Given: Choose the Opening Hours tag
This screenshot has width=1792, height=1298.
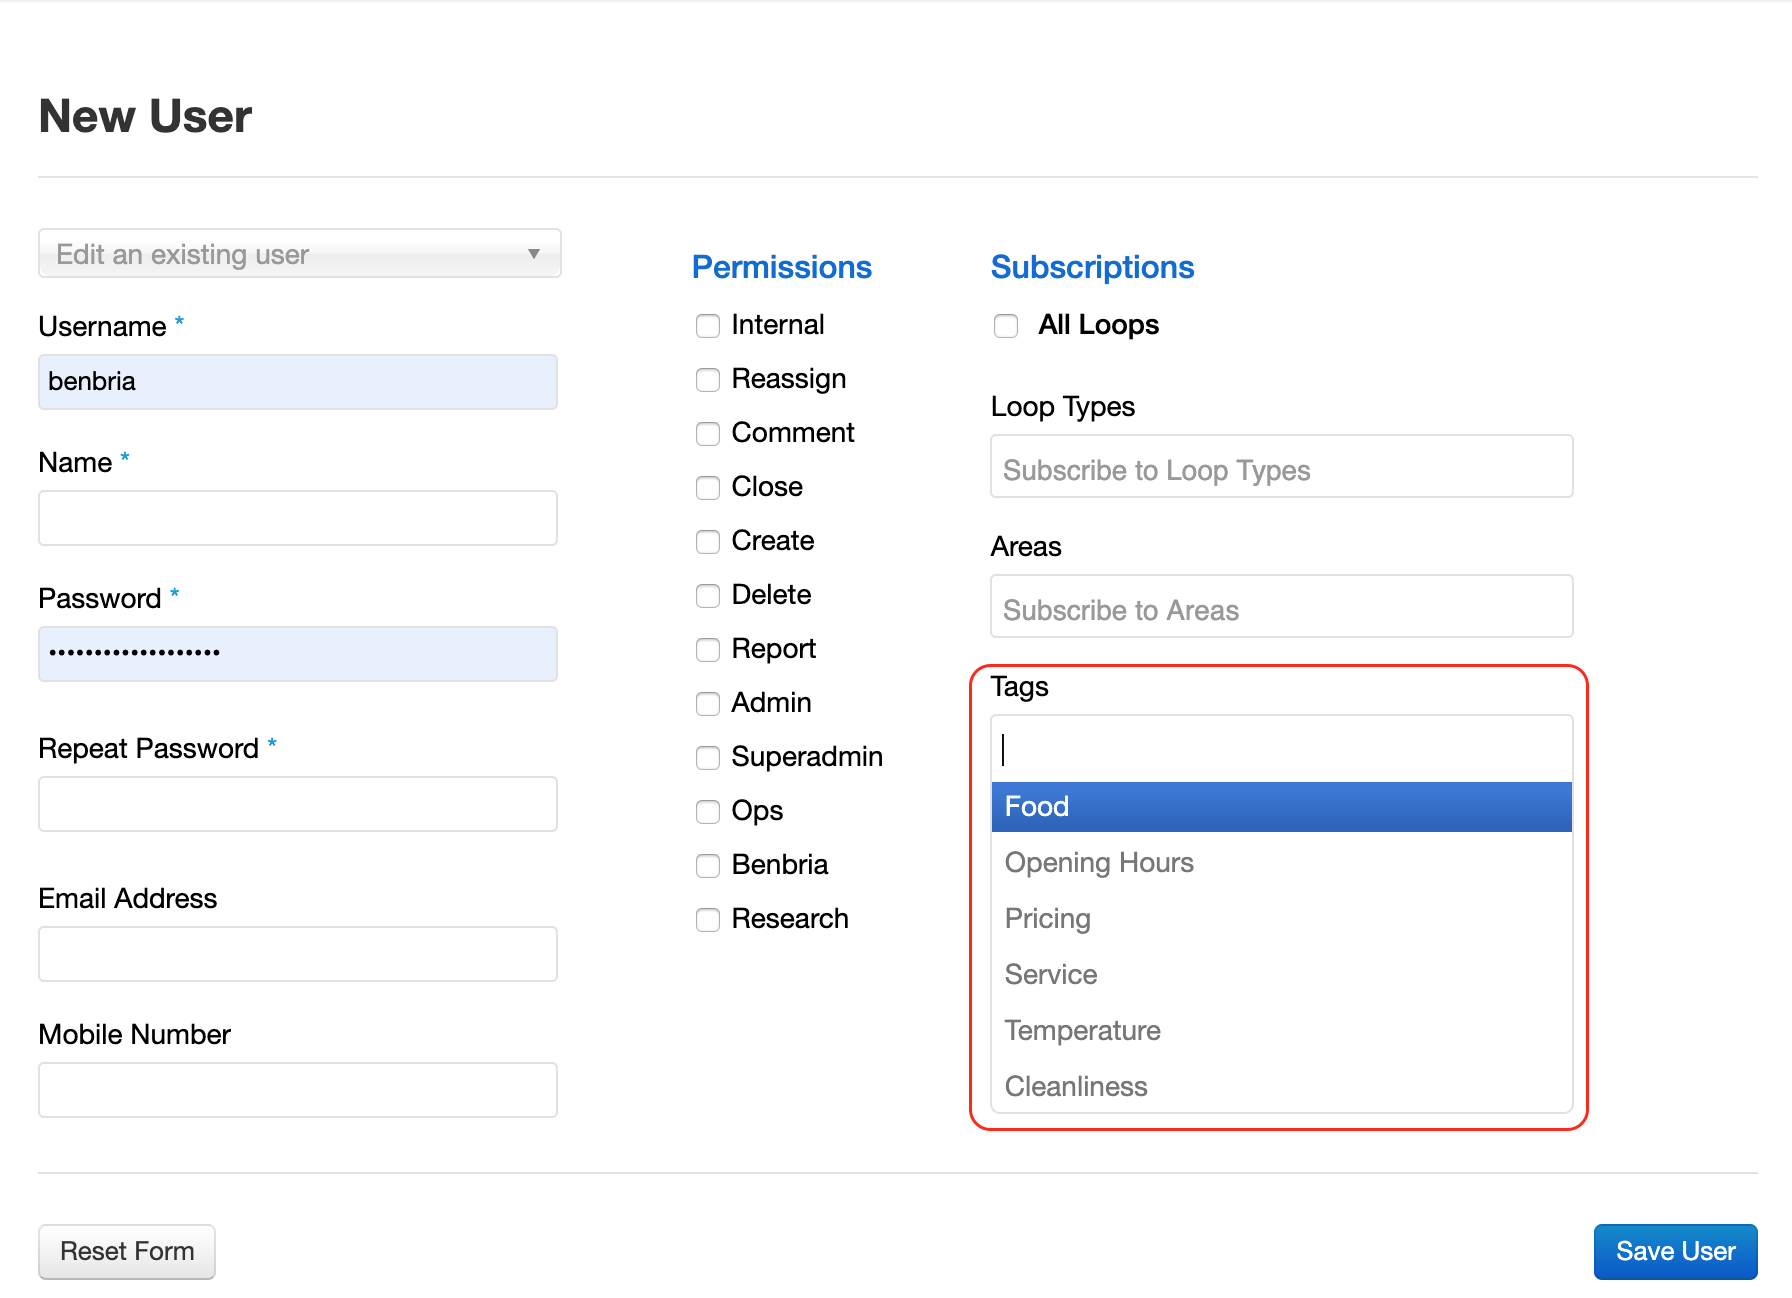Looking at the screenshot, I should click(1281, 863).
